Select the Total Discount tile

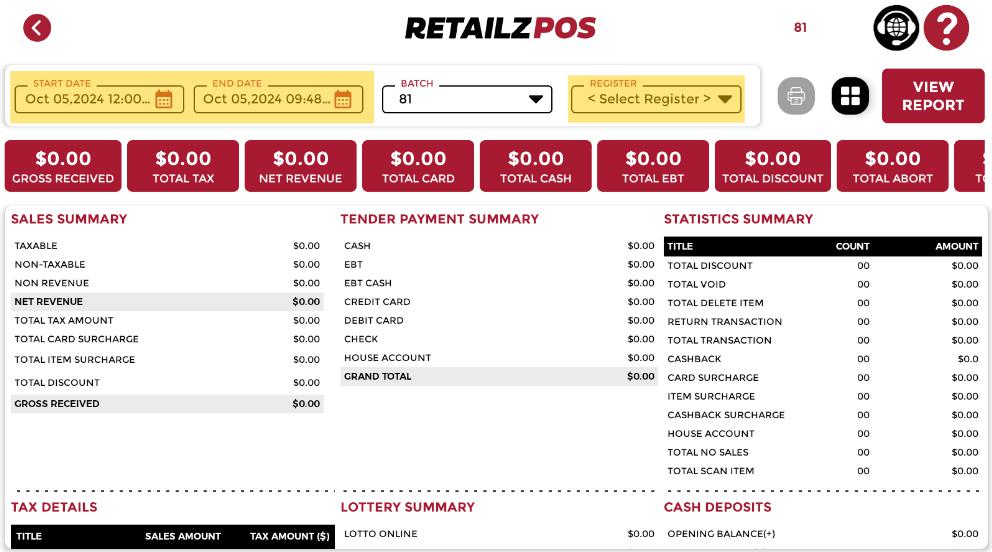click(772, 166)
